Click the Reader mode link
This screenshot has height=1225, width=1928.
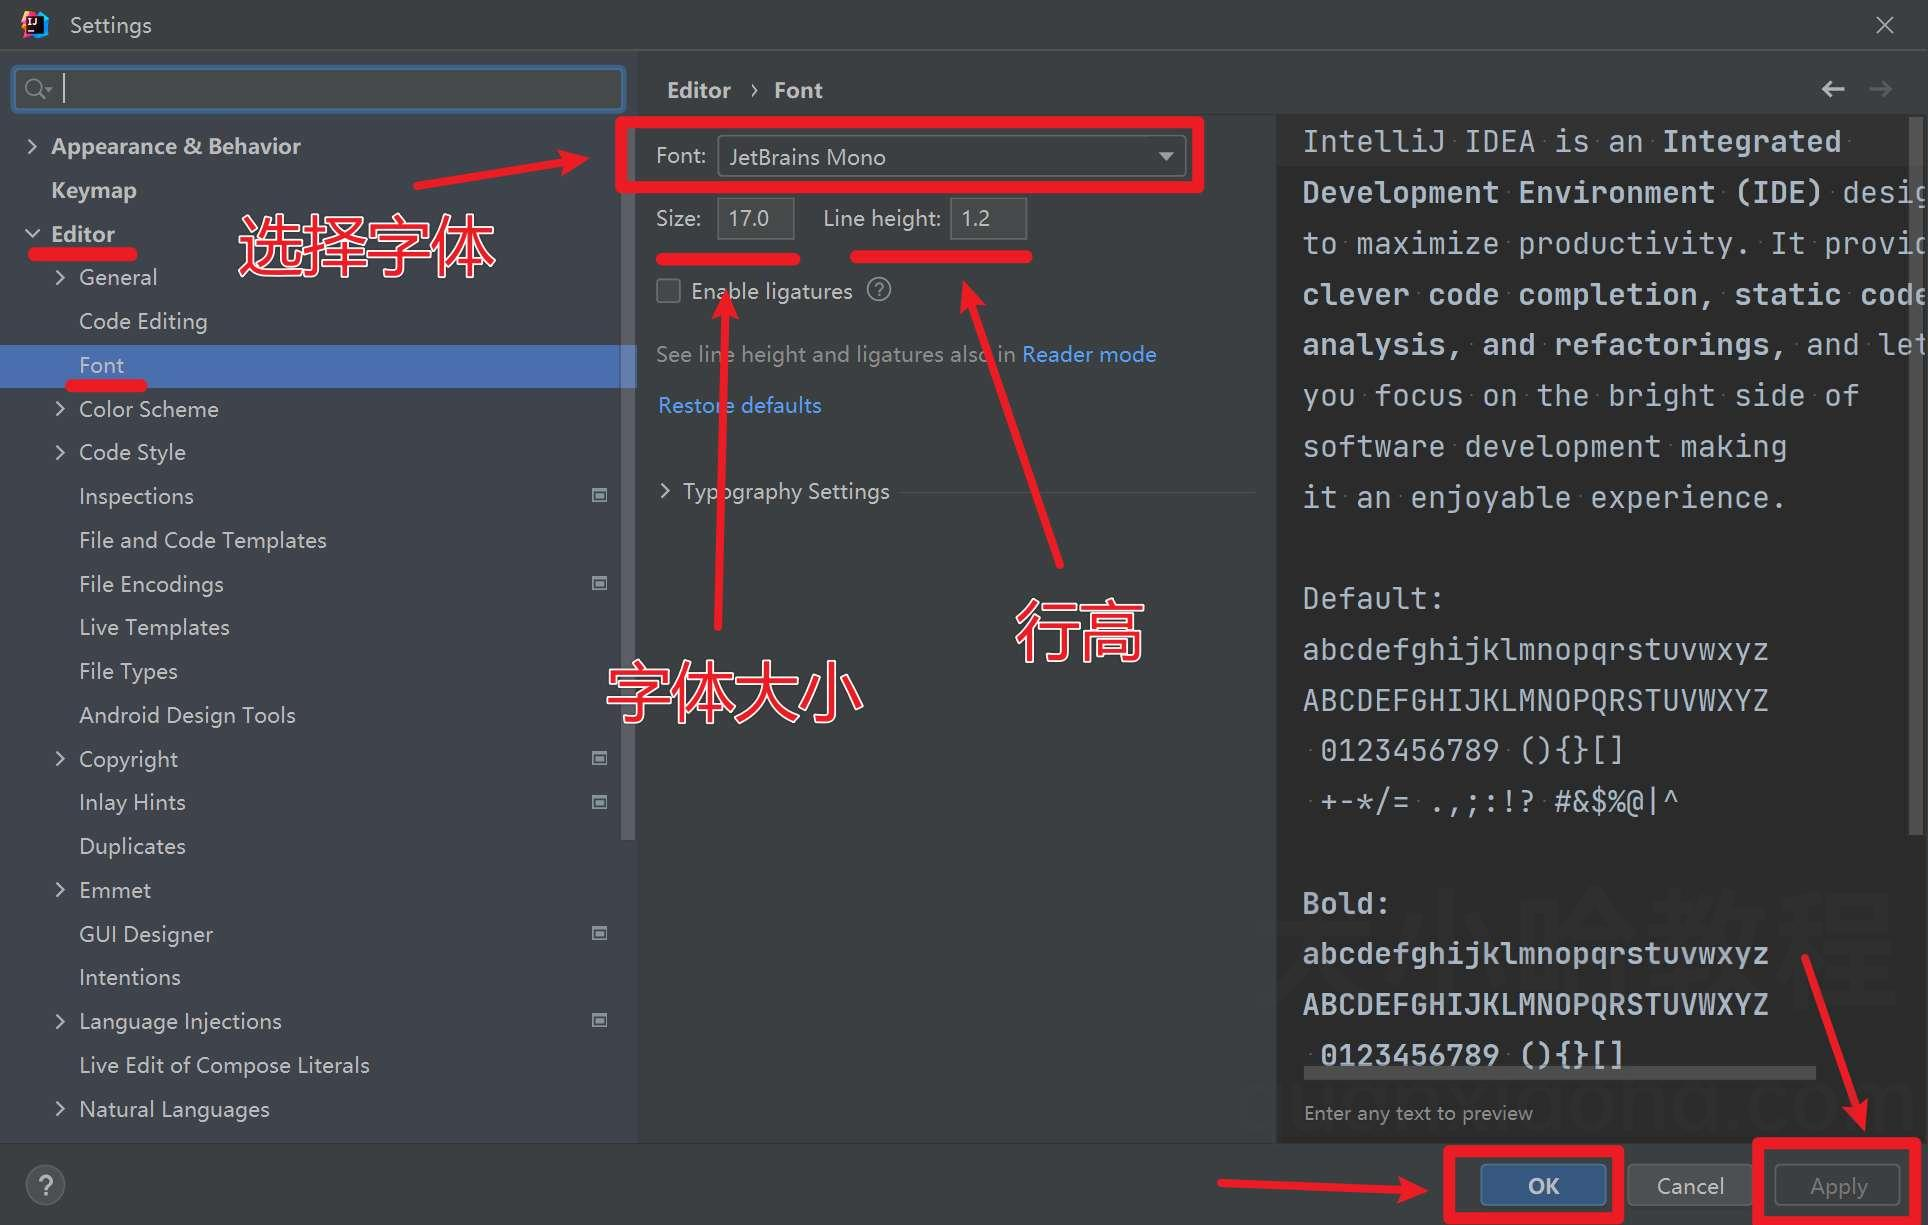1088,354
